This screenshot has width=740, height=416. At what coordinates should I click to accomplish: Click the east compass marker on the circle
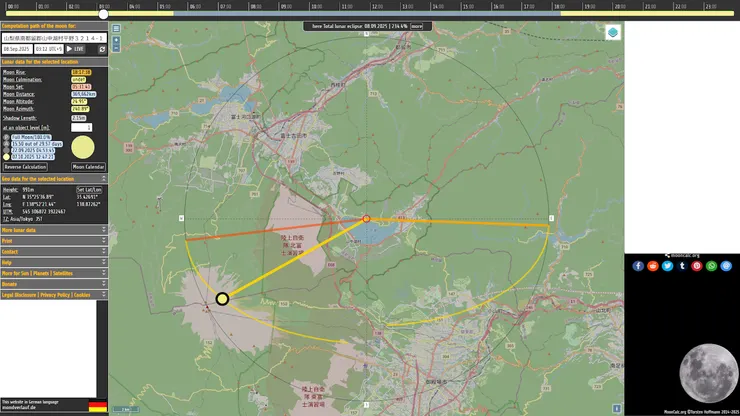pos(551,218)
